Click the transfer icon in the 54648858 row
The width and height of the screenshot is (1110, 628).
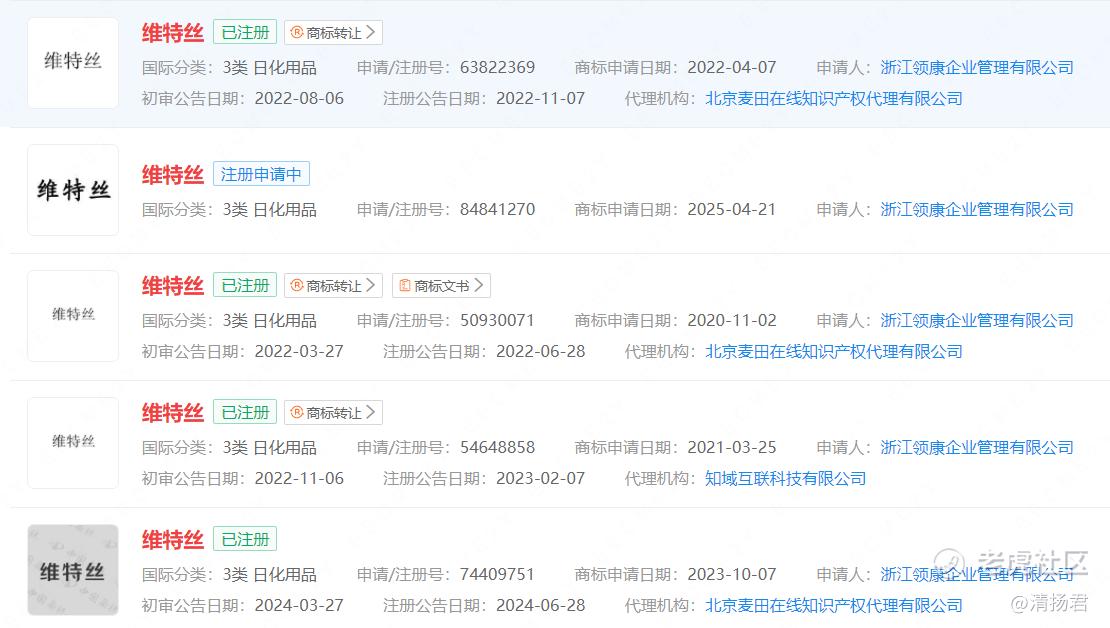[x=297, y=412]
